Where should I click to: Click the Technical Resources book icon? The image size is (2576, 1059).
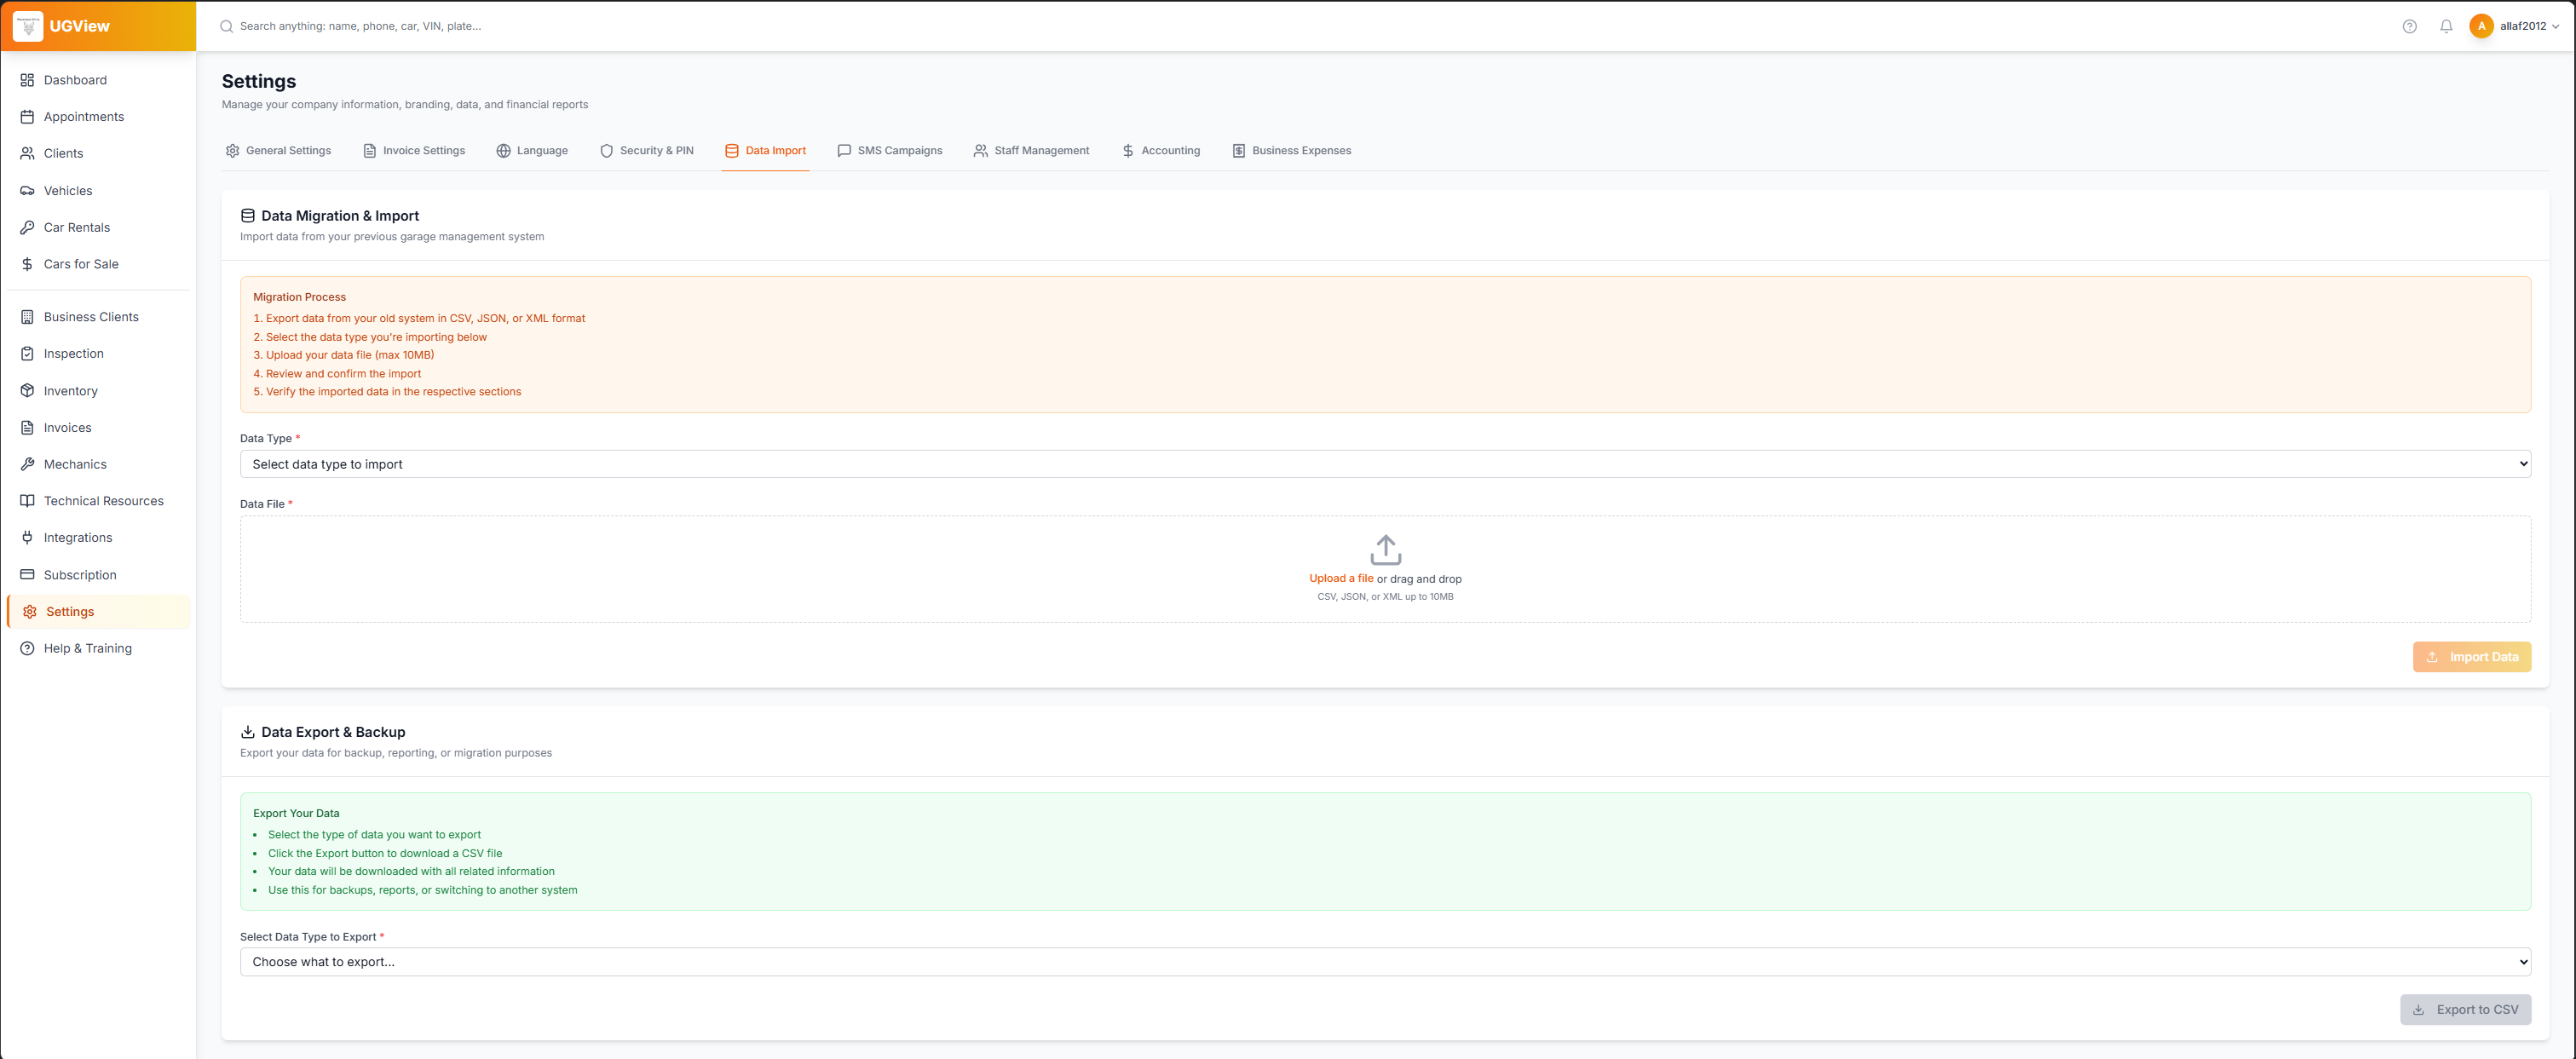27,501
